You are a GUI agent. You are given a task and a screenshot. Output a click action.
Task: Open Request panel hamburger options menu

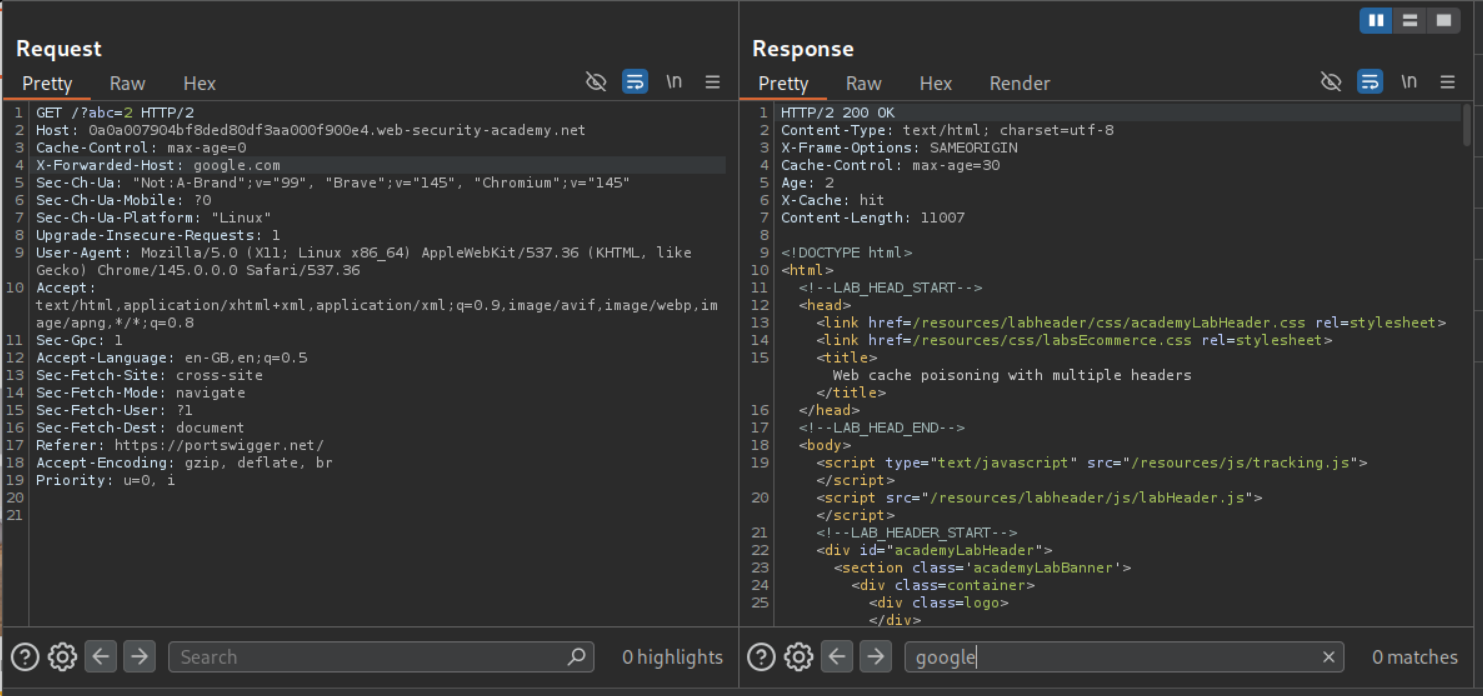click(x=713, y=82)
